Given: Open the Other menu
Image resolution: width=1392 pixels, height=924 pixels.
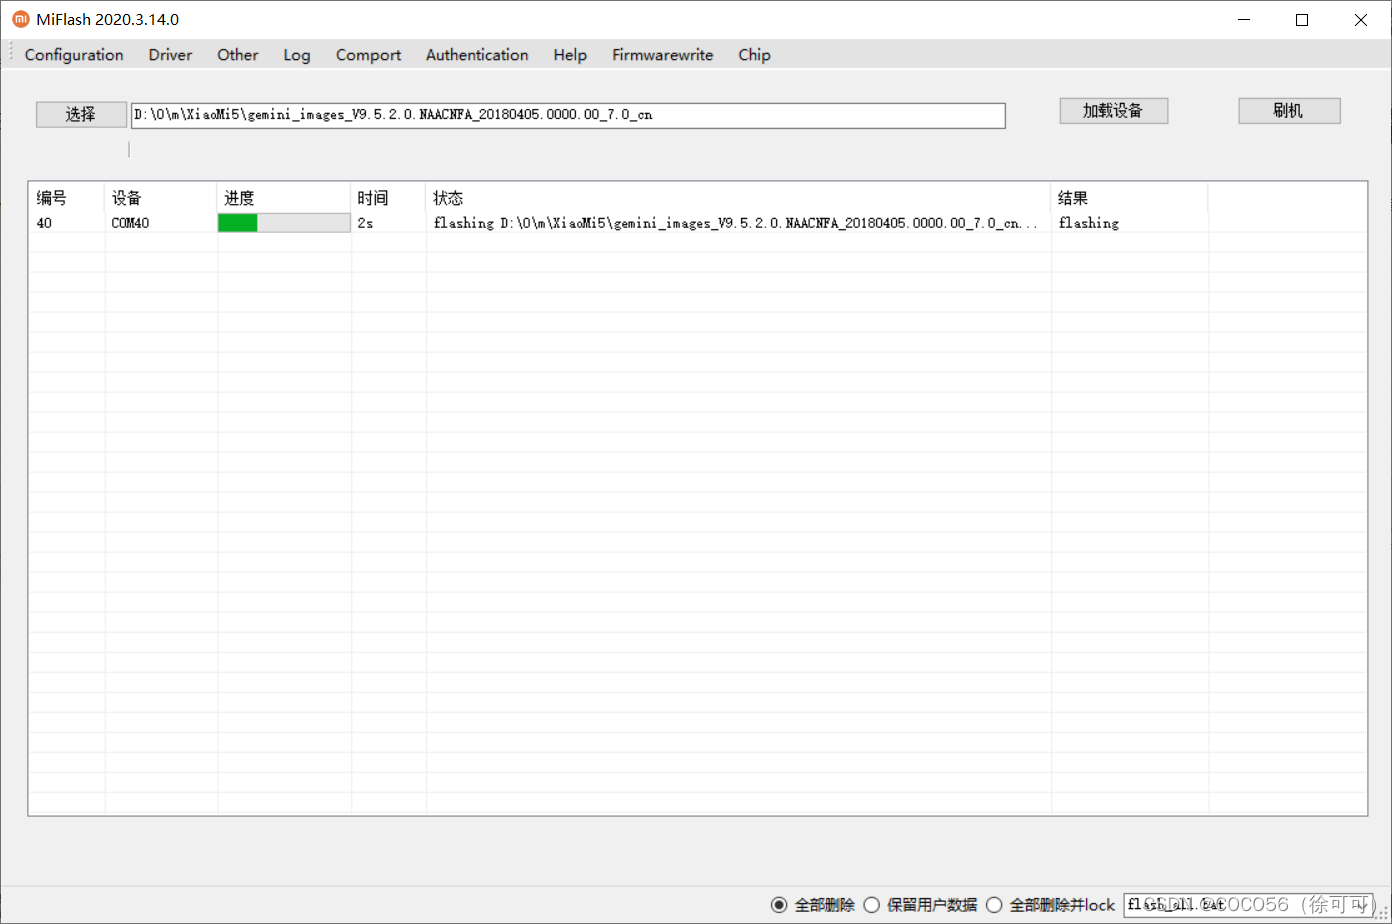Looking at the screenshot, I should [238, 55].
